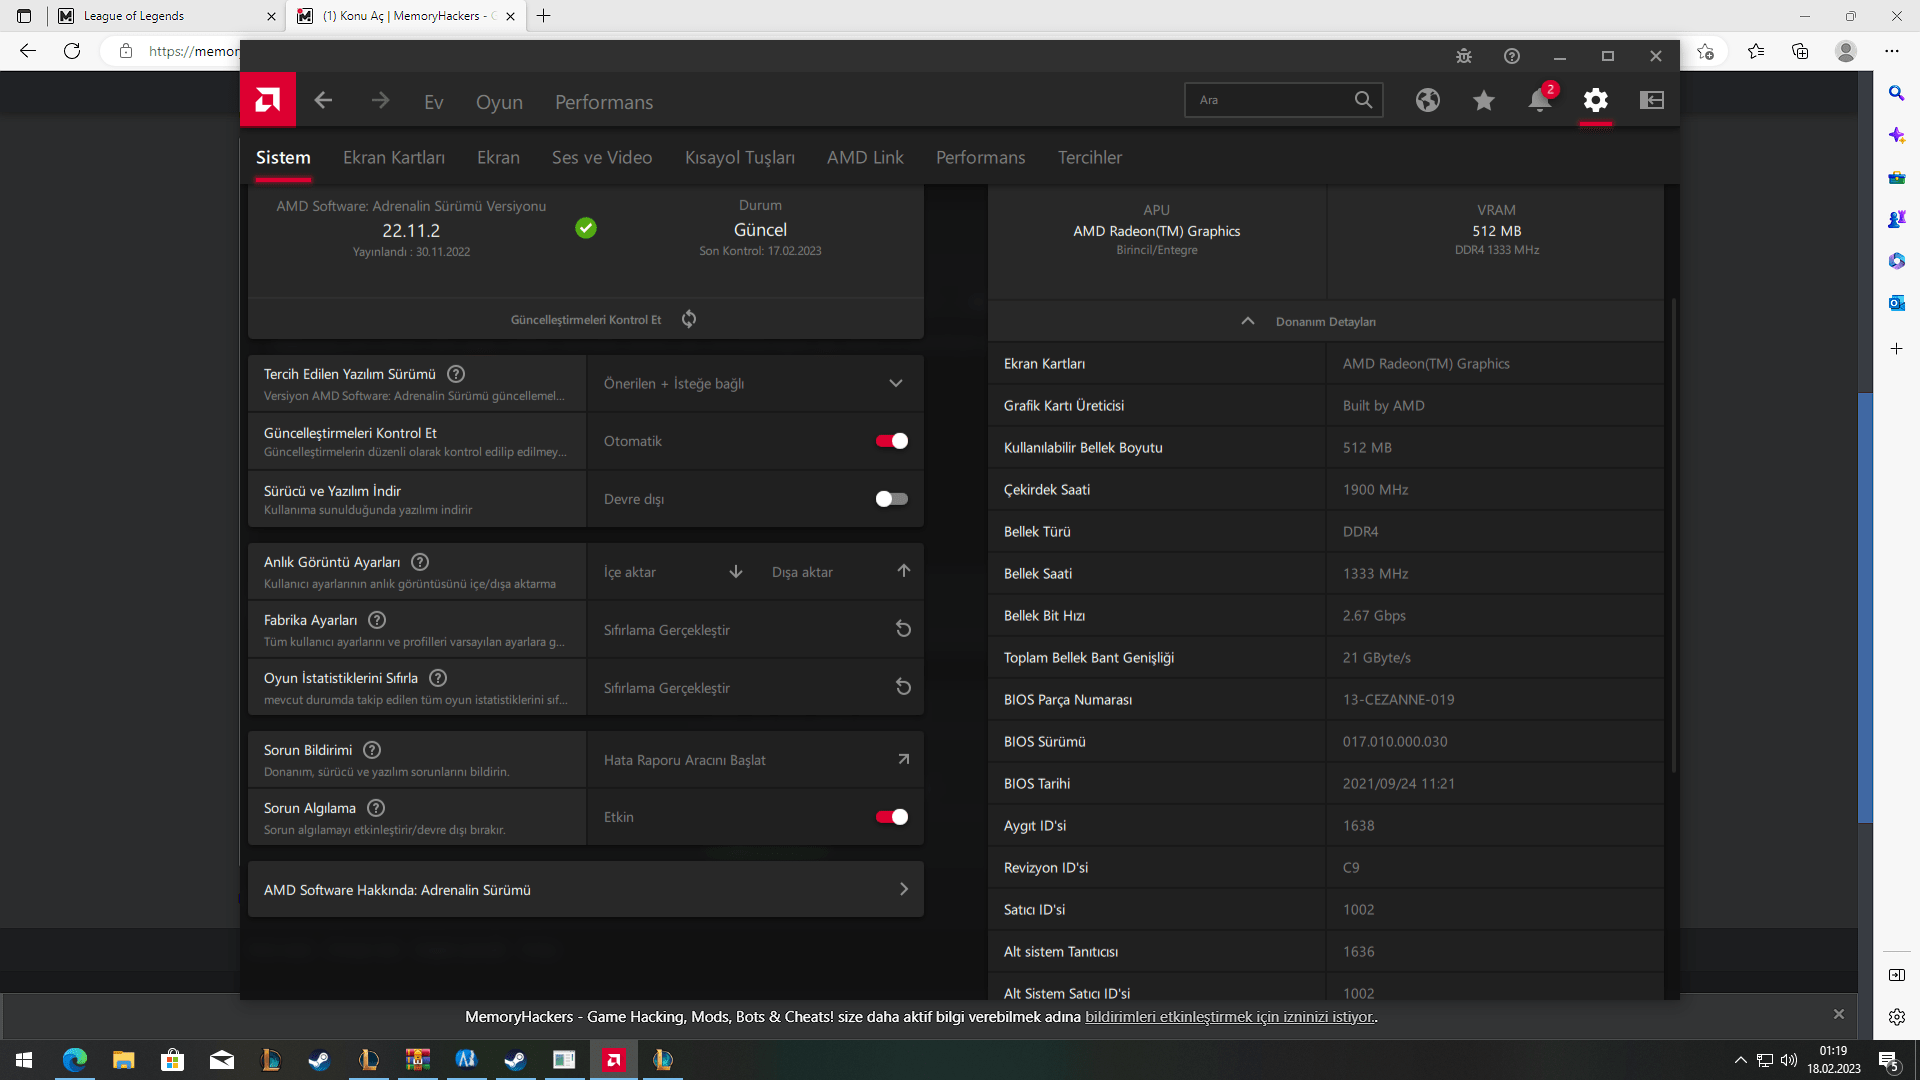Refresh the Edge page
Screen dimensions: 1920x1080
72,51
